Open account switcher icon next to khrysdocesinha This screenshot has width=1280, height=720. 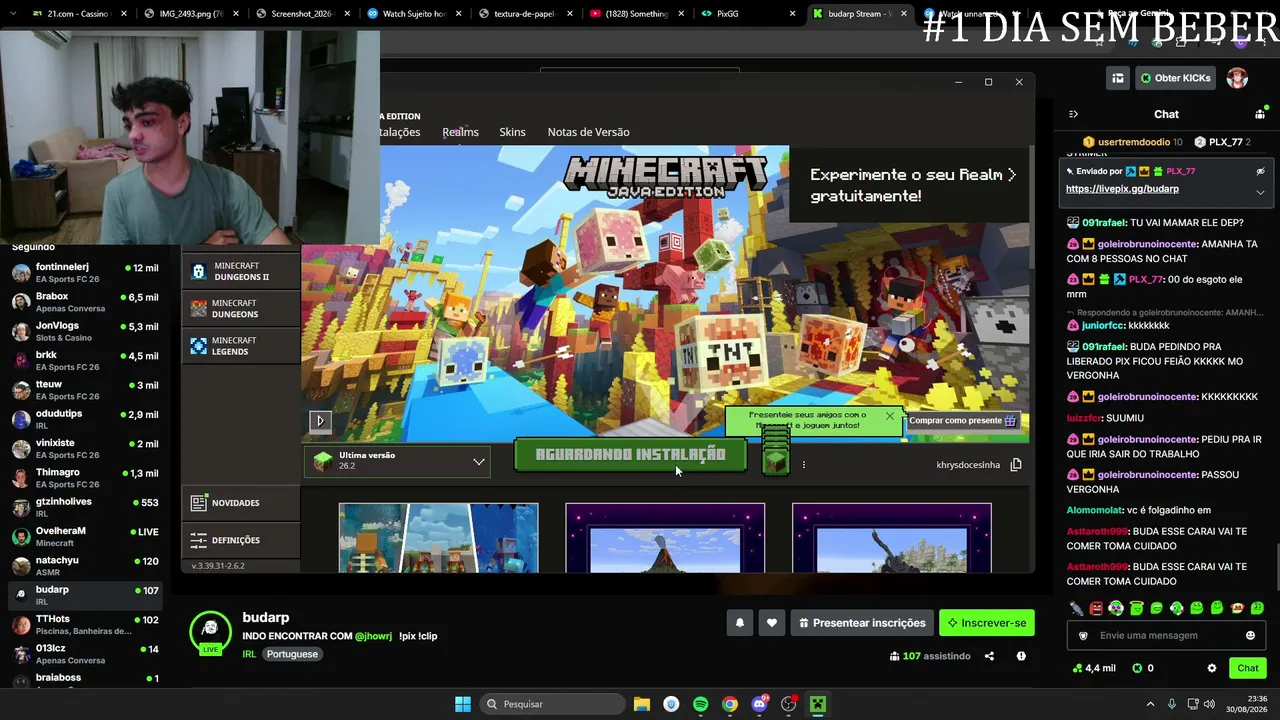click(x=1016, y=464)
